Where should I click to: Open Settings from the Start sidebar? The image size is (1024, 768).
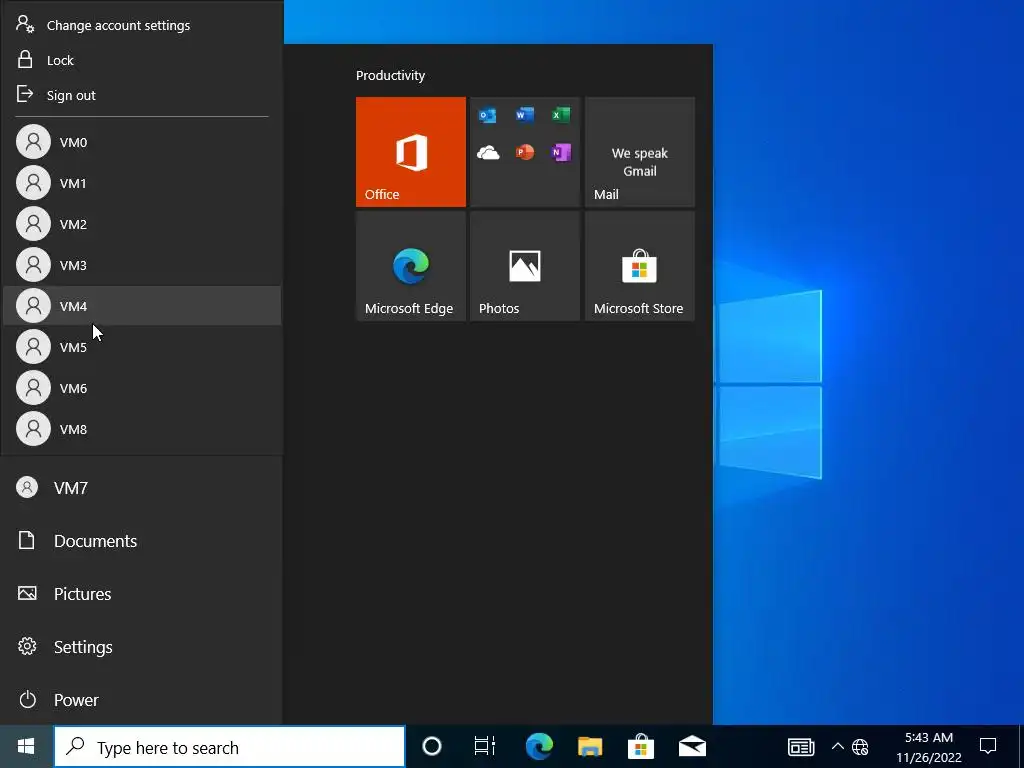click(141, 647)
